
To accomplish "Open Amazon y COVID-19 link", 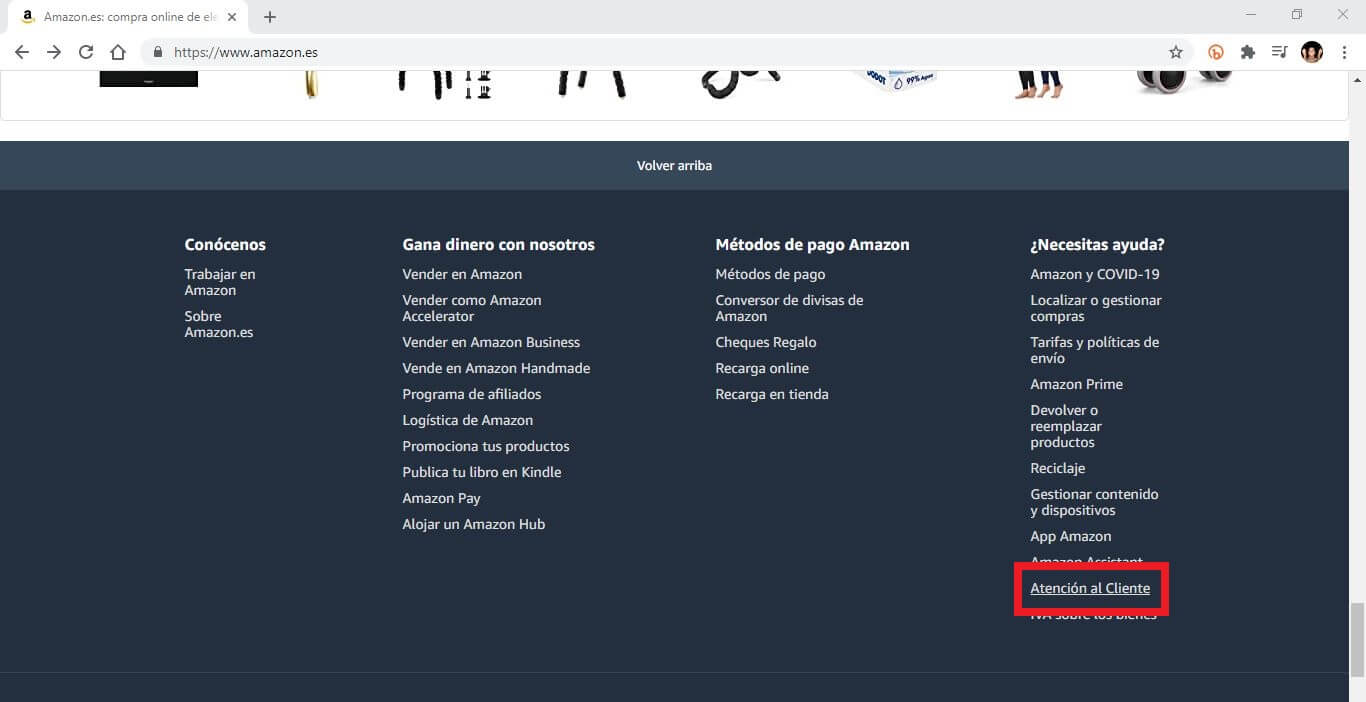I will 1095,274.
